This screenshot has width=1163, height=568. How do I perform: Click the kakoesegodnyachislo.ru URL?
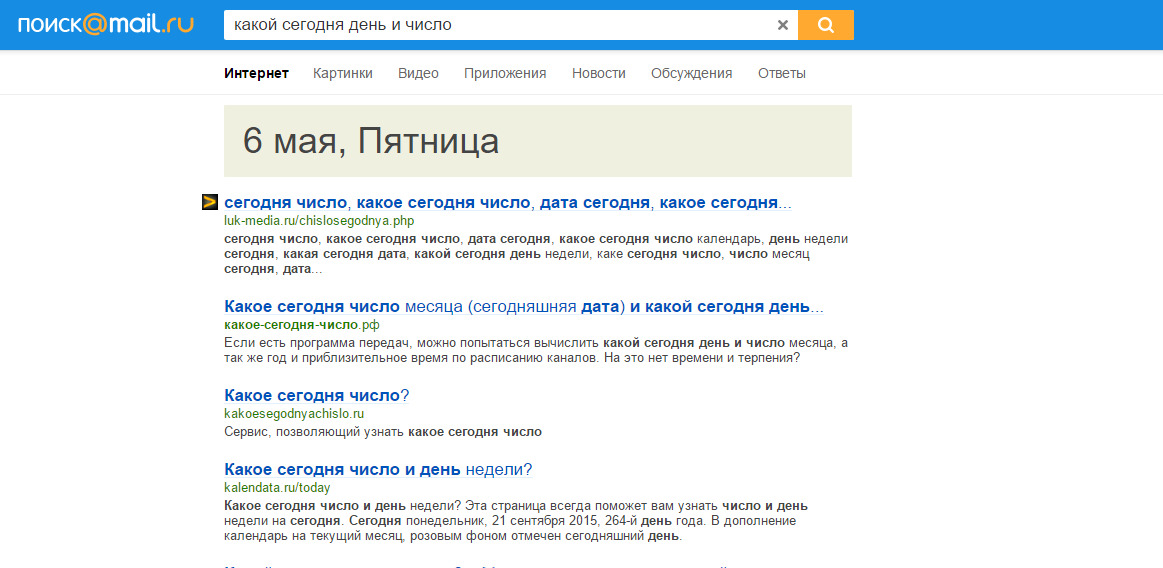tap(294, 413)
